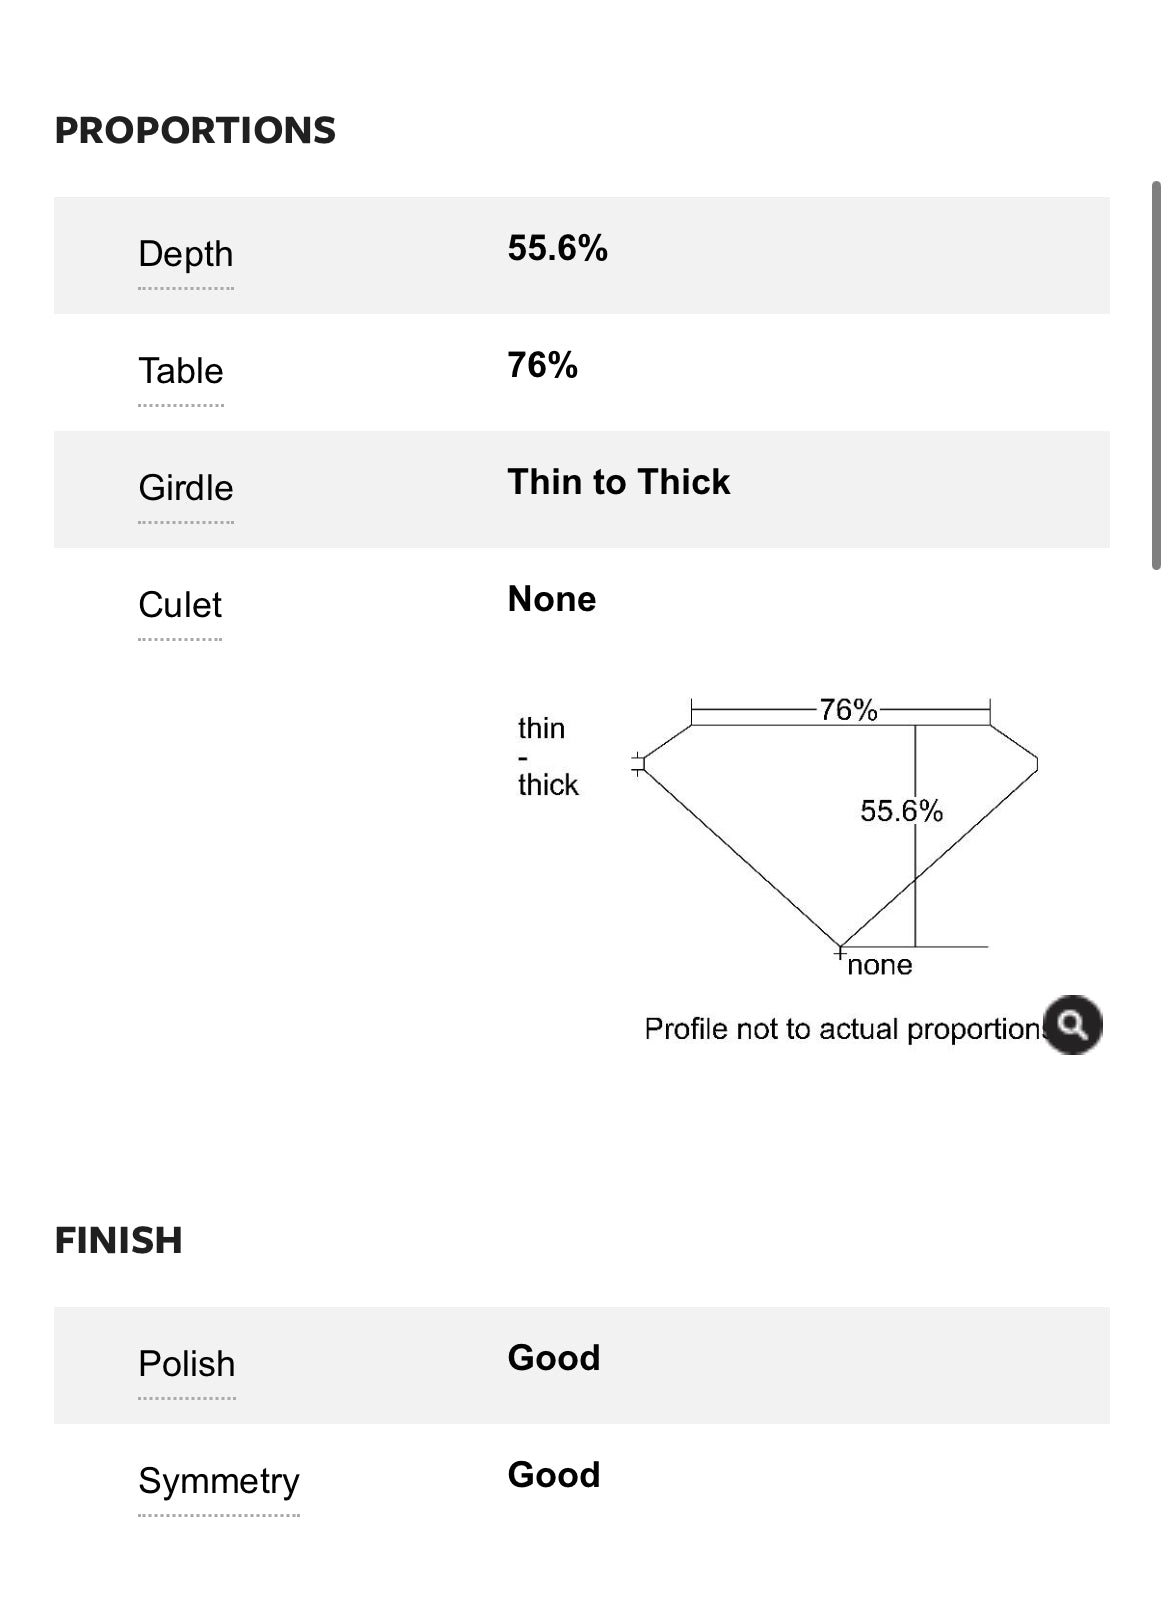Click the Thin to Thick girdle value
The image size is (1170, 1616).
pyautogui.click(x=619, y=482)
